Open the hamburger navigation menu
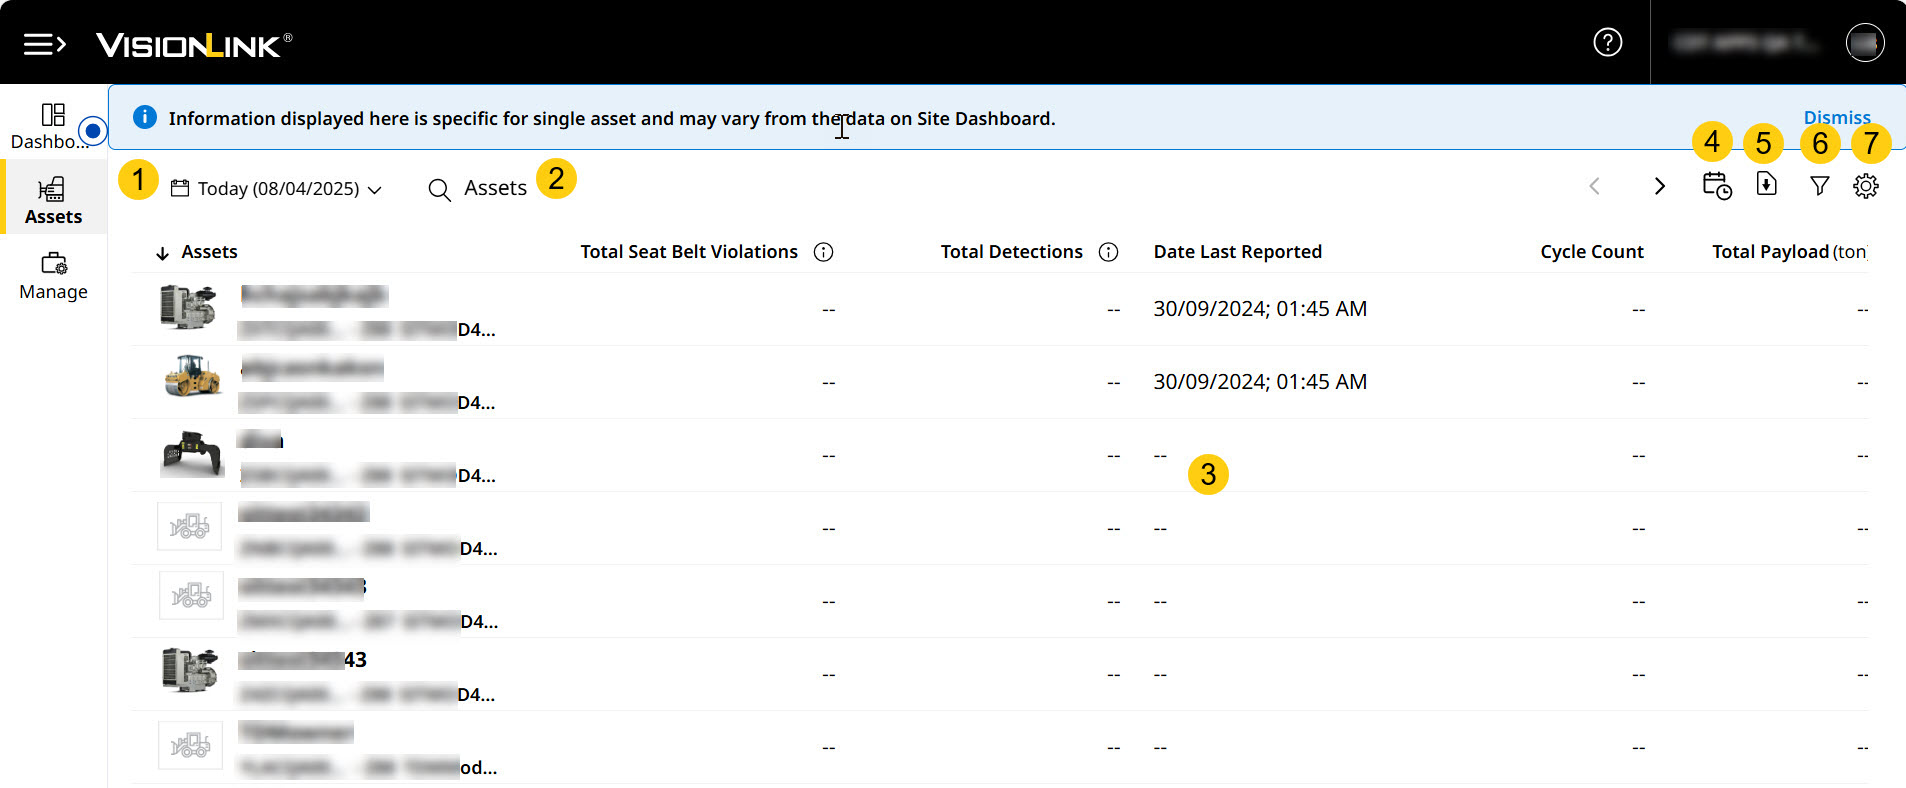 click(44, 44)
